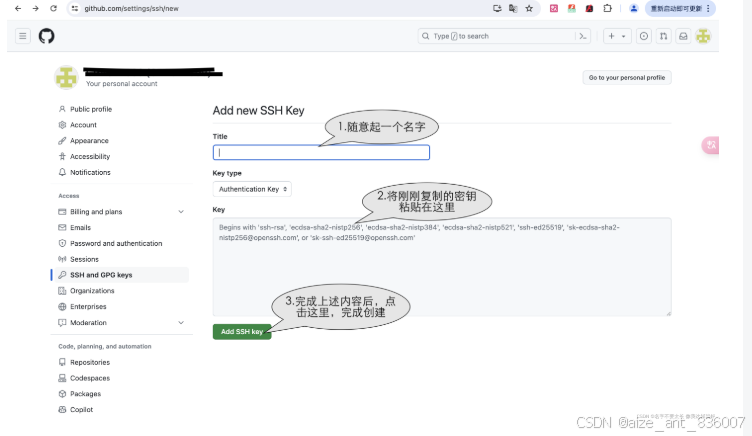Open the browser profile avatar icon

coord(634,8)
